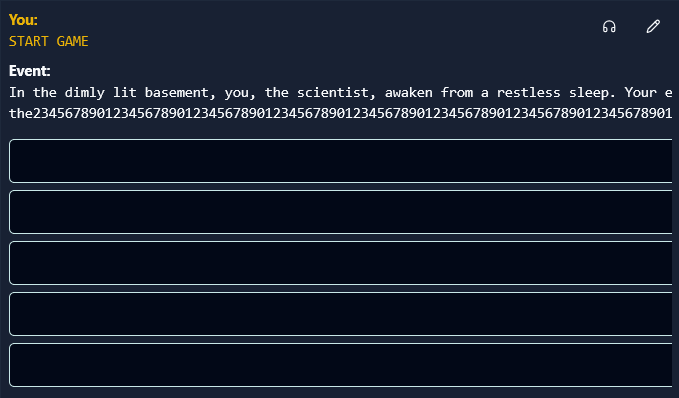The height and width of the screenshot is (398, 679).
Task: Click the word "lit" in event text
Action: click(124, 92)
